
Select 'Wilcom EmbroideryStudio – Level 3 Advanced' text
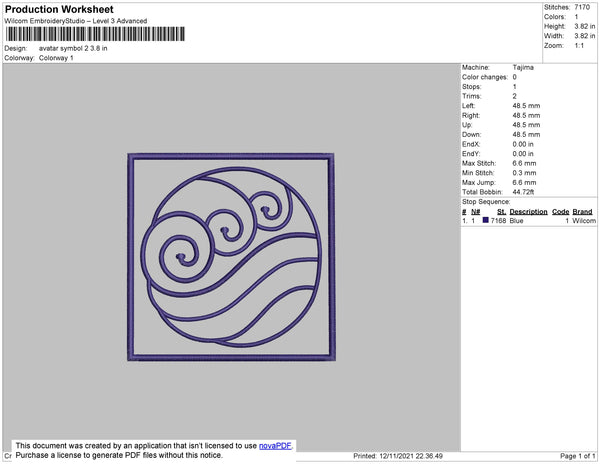[76, 21]
